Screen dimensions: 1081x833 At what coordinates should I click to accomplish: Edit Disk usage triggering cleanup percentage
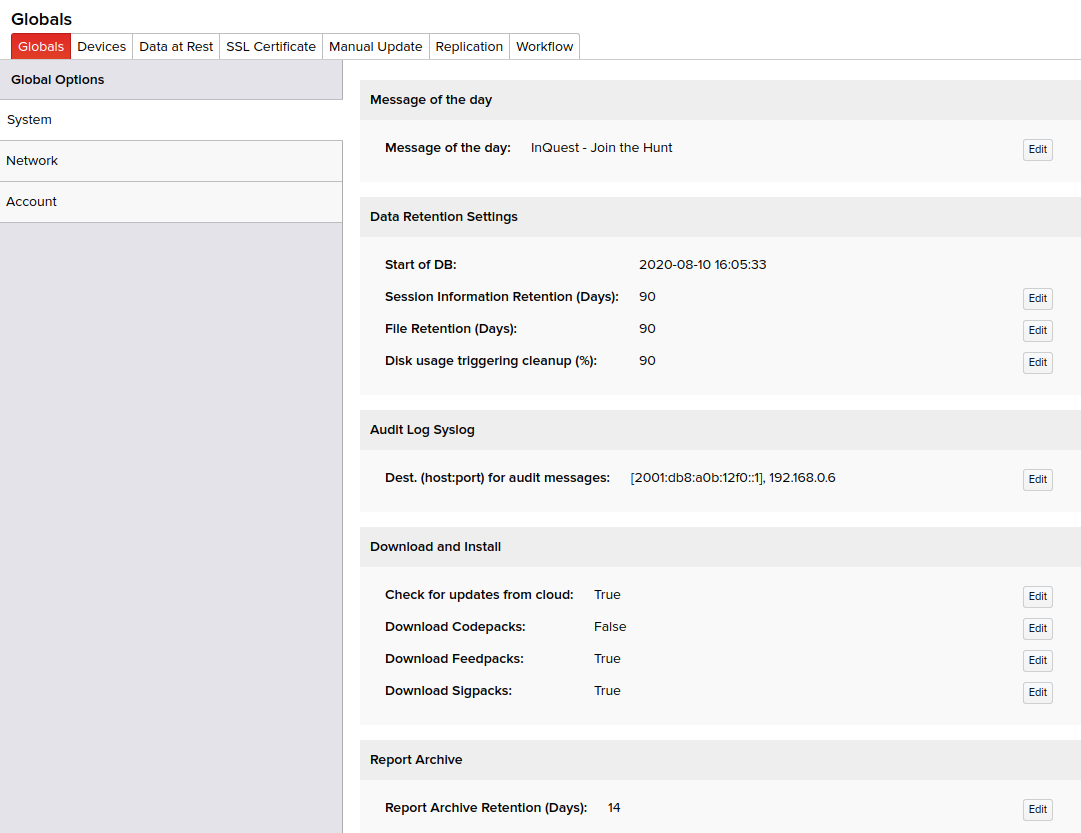(1037, 363)
